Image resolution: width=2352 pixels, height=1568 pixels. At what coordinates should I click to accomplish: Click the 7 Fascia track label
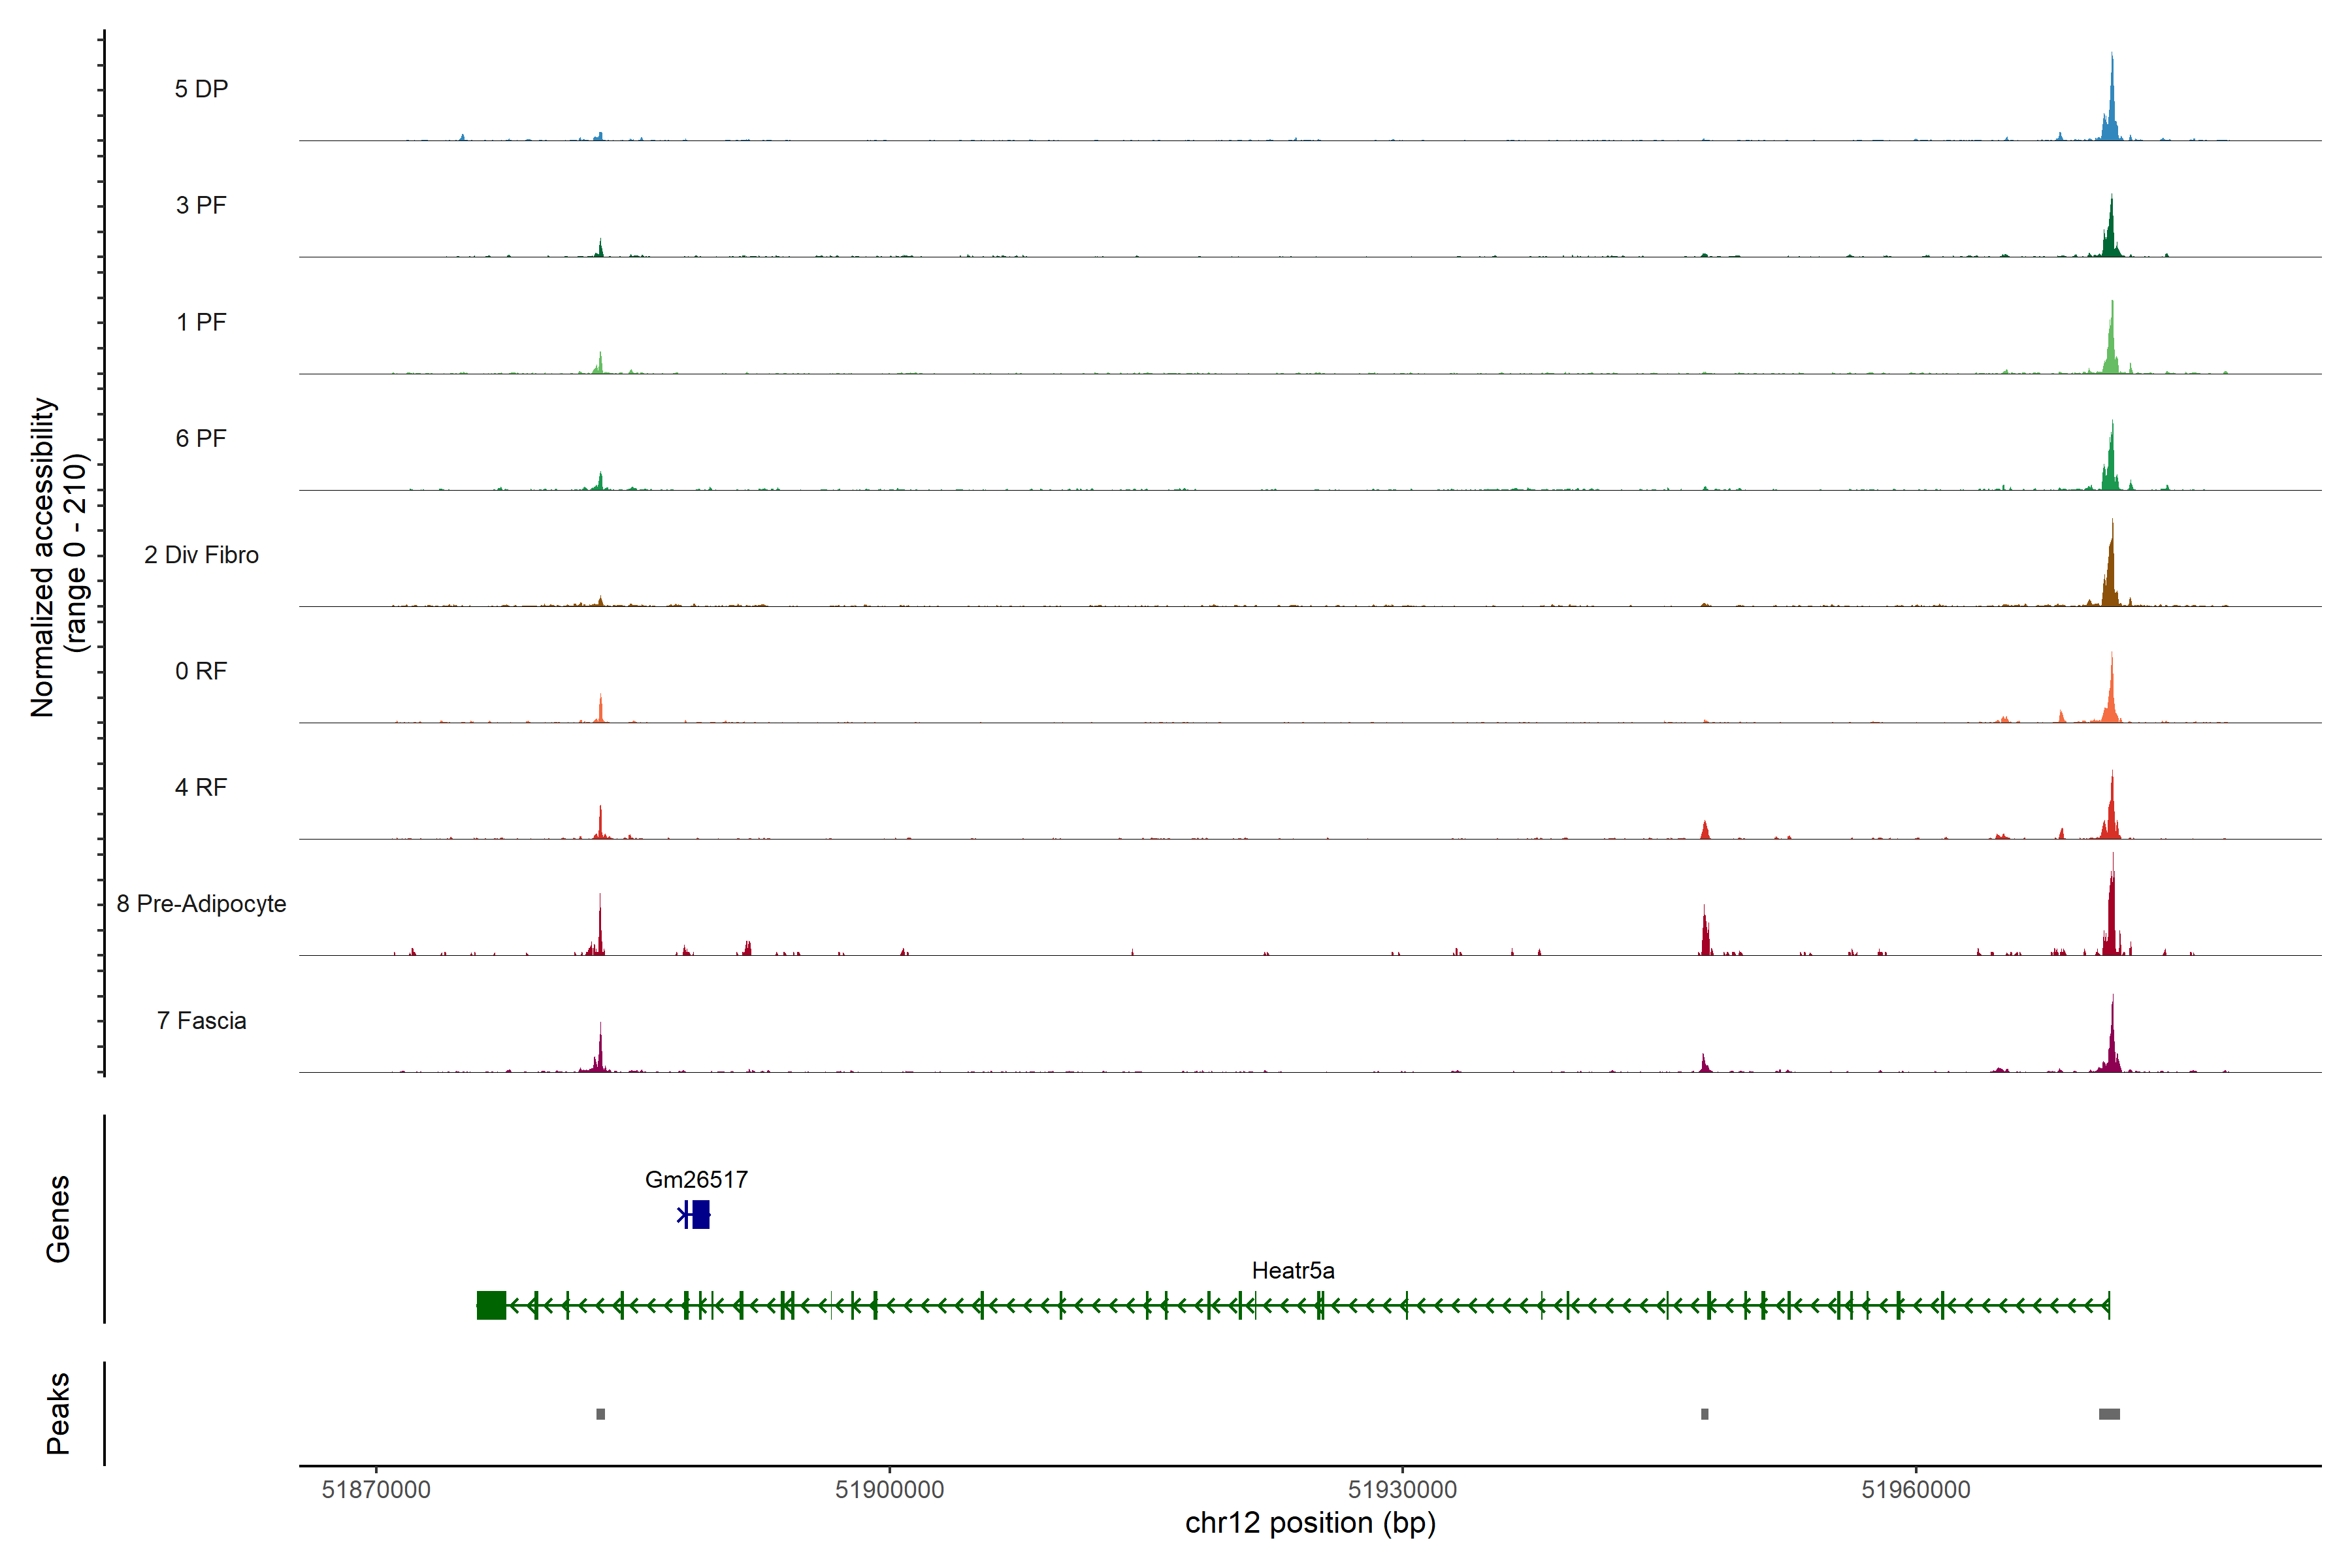(201, 1021)
